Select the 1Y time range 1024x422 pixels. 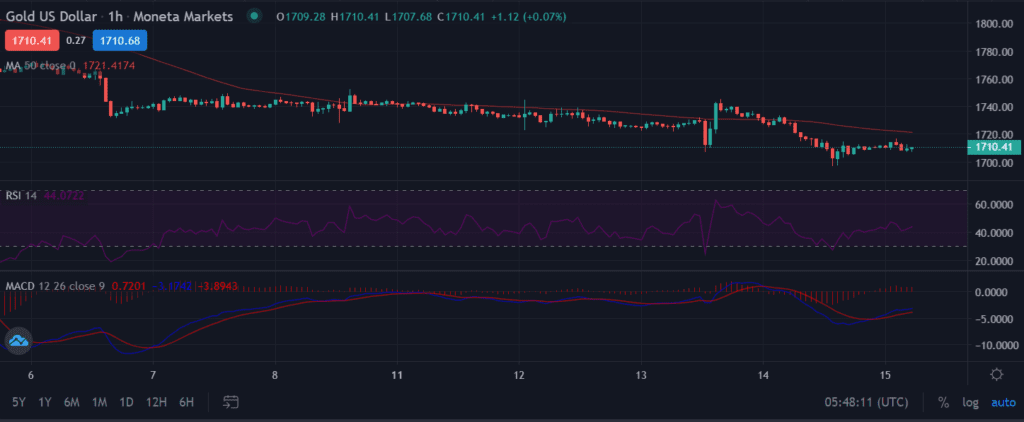(x=45, y=402)
